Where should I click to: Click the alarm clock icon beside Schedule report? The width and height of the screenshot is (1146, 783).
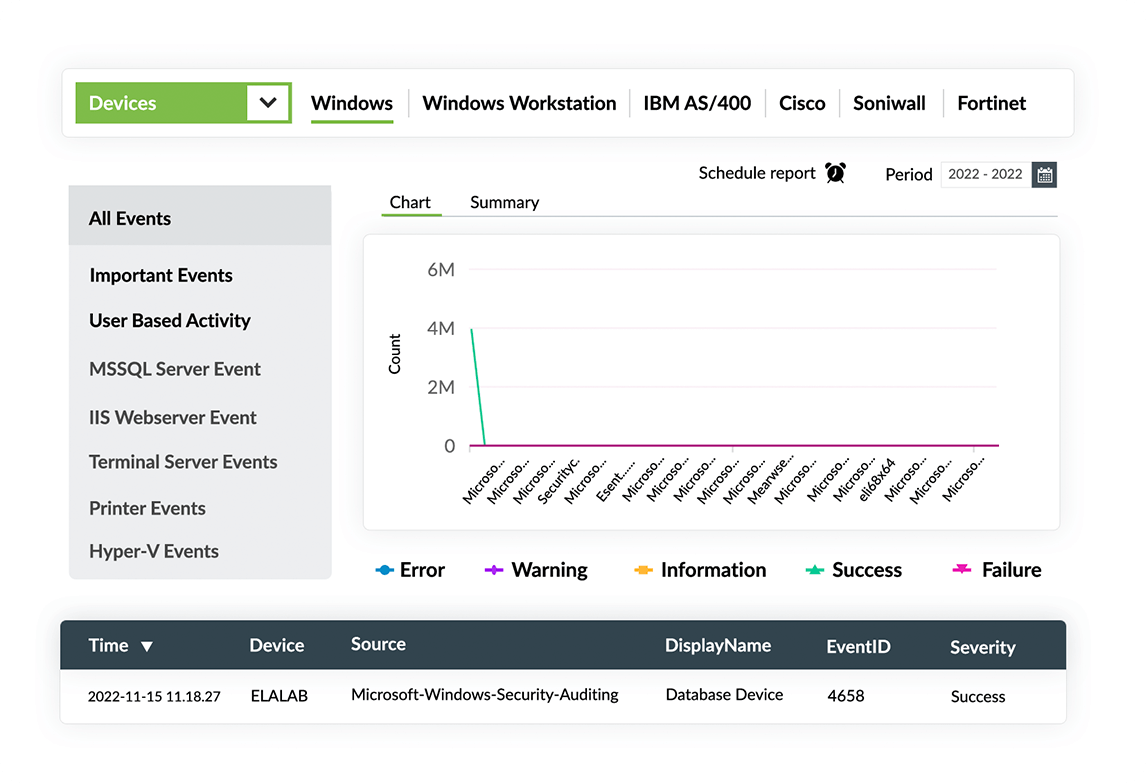point(835,172)
